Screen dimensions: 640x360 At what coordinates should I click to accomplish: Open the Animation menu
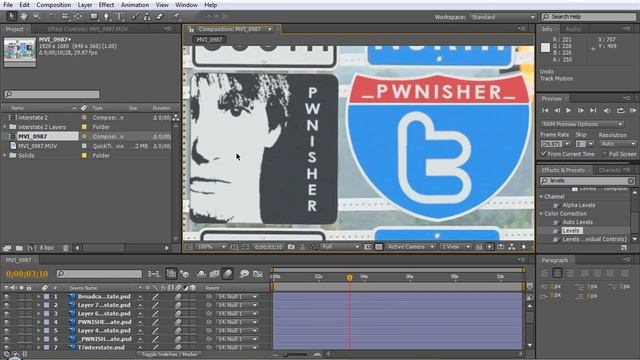(x=135, y=5)
